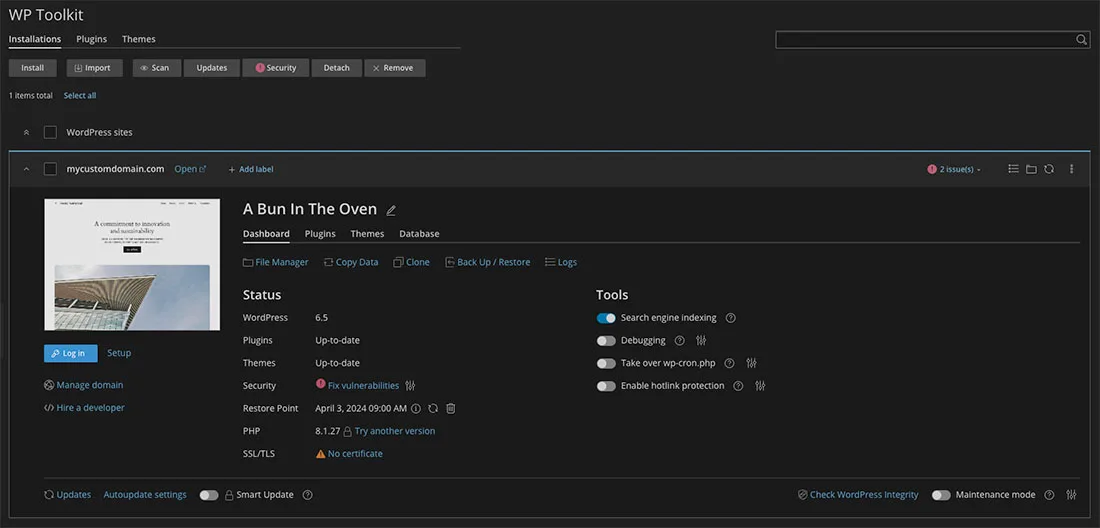
Task: Click the lock icon next to PHP version
Action: click(x=347, y=431)
